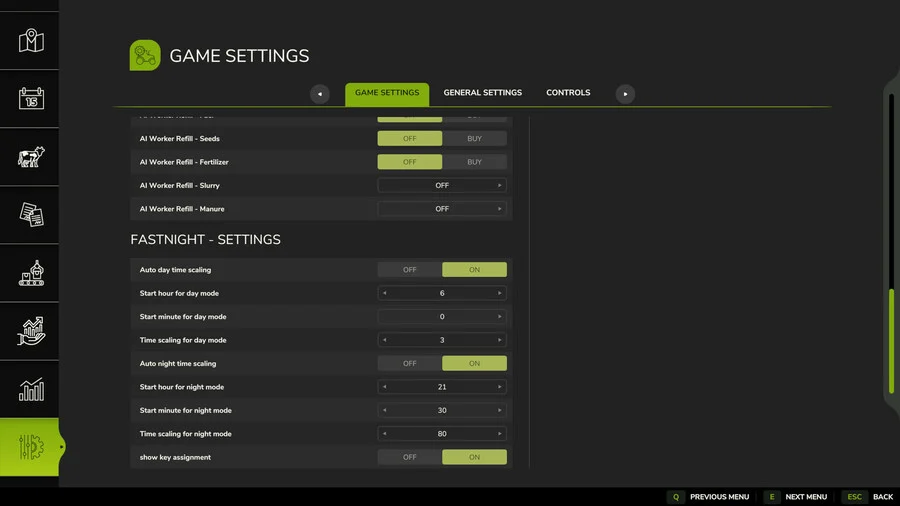This screenshot has width=900, height=506.
Task: Open the map icon in sidebar
Action: (x=32, y=41)
